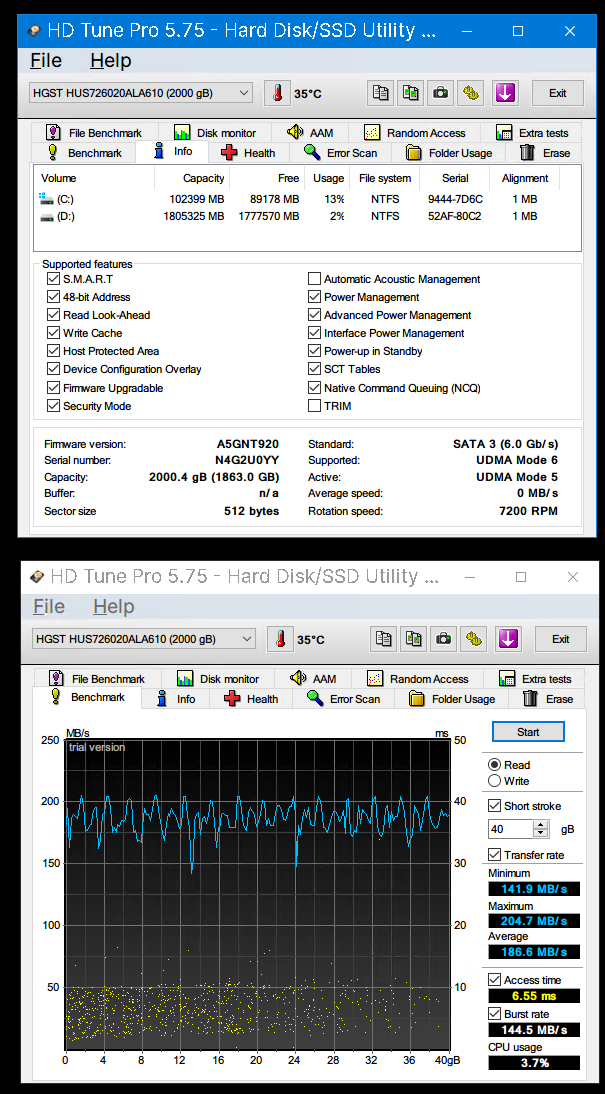Toggle the TRIM checkbox
Screen dimensions: 605x1094
point(315,406)
